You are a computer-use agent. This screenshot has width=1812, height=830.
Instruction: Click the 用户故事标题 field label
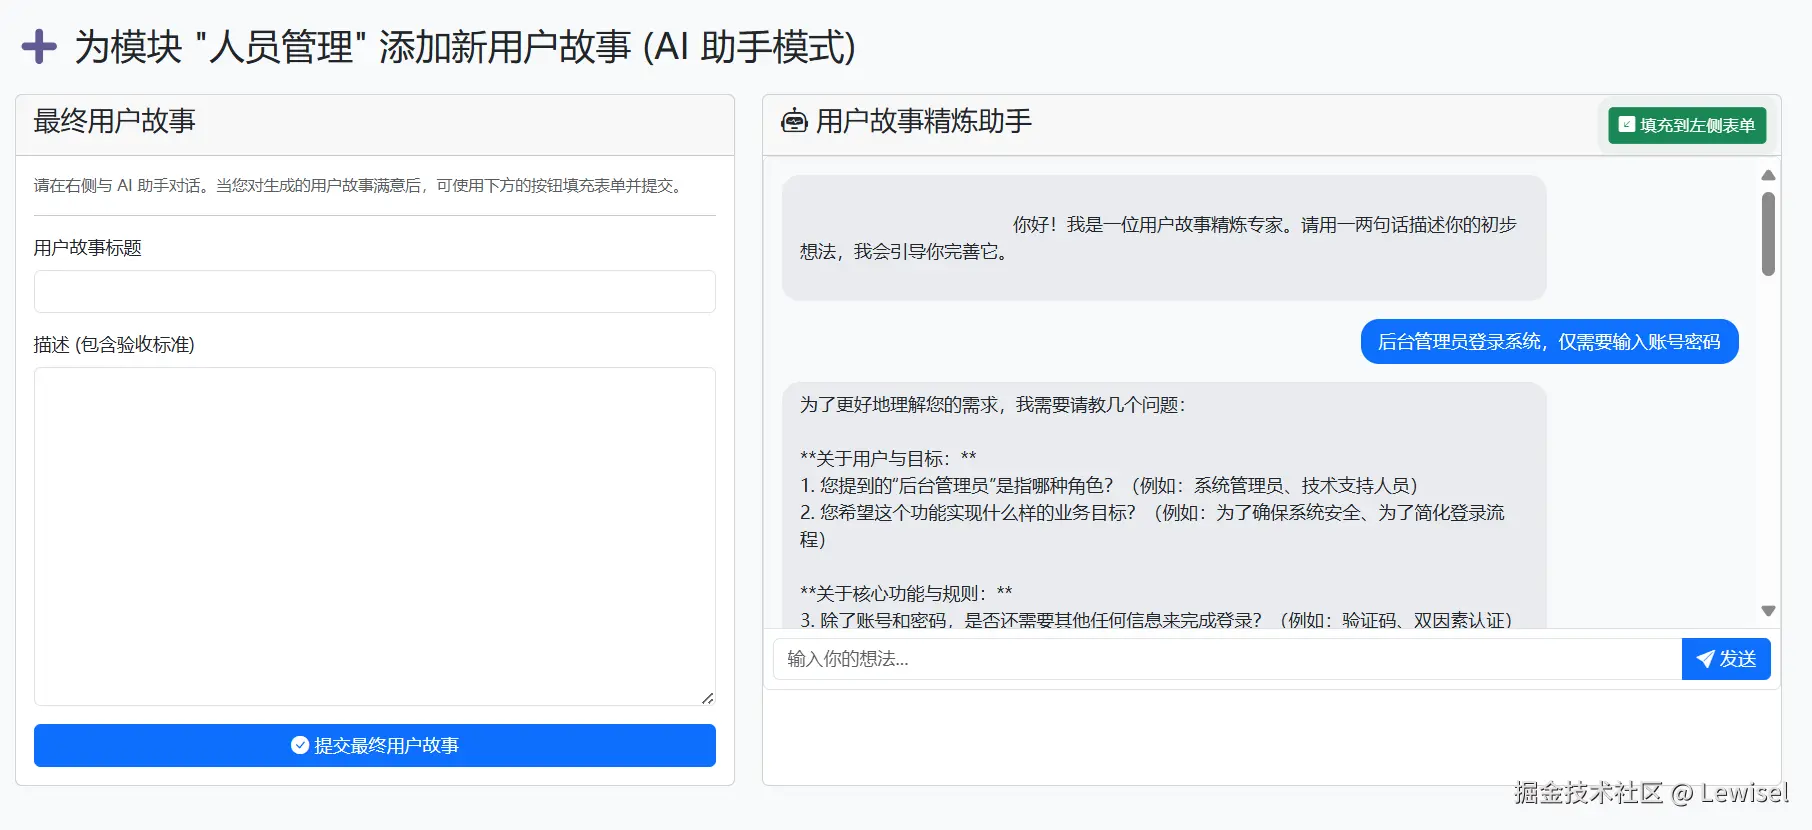point(88,248)
